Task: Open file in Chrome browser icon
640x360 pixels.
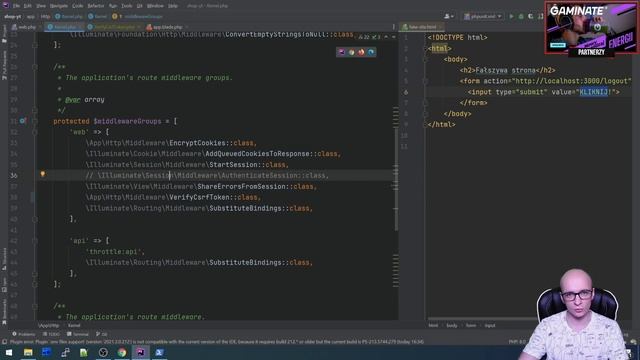Action: point(351,52)
